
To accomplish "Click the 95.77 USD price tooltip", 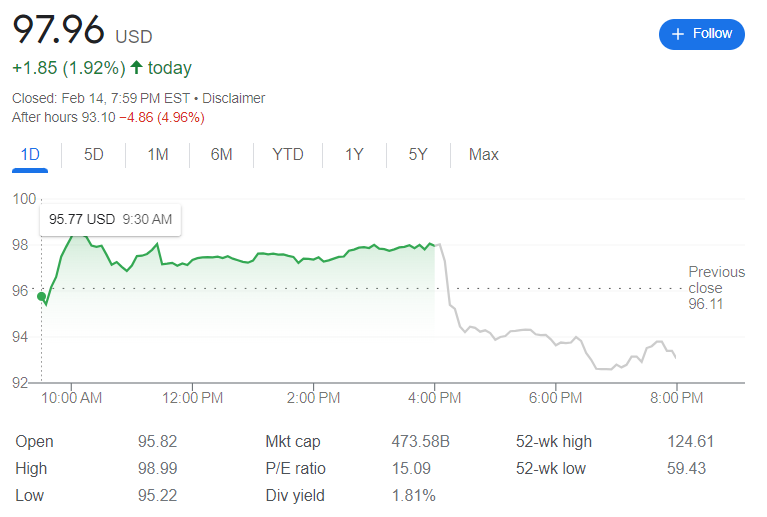I will pyautogui.click(x=110, y=219).
